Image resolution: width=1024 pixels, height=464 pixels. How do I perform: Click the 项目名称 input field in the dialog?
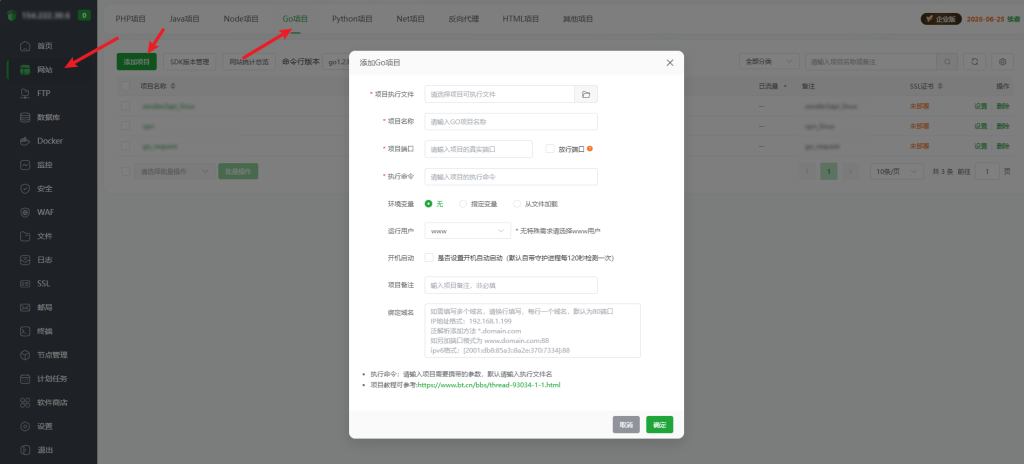pyautogui.click(x=511, y=122)
